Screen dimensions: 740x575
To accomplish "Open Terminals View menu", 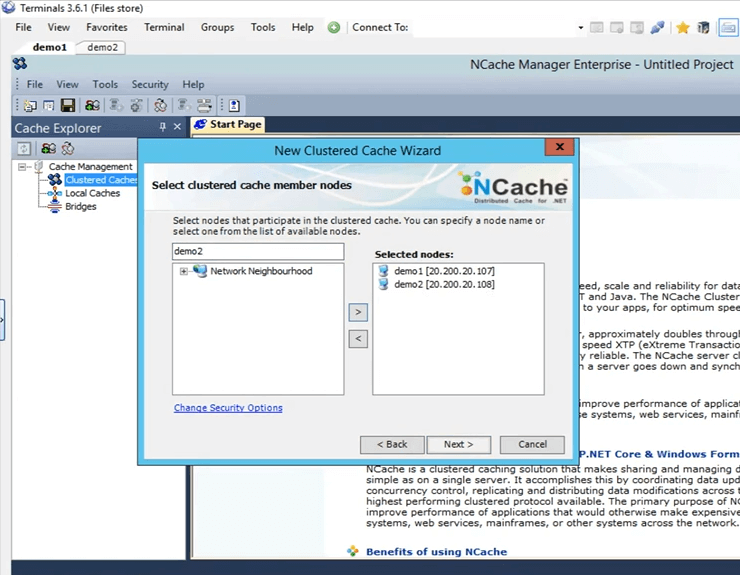I will point(59,27).
